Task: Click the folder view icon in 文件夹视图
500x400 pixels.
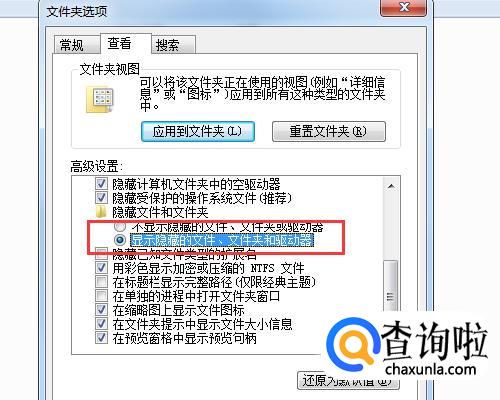Action: tap(100, 99)
